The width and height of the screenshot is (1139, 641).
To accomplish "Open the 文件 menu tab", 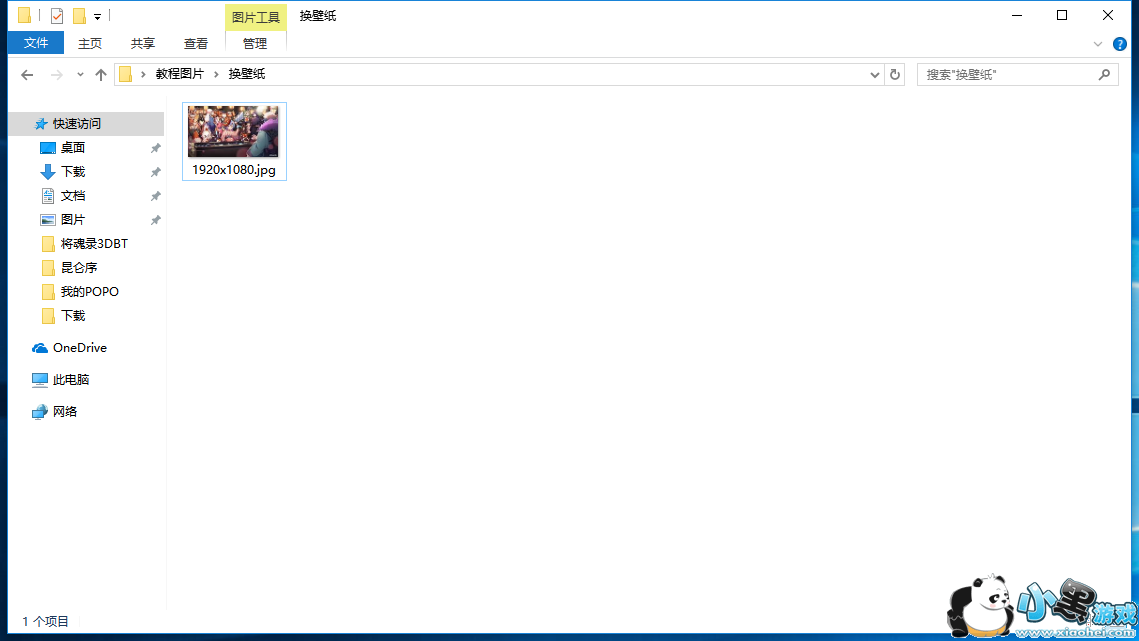I will [x=36, y=43].
